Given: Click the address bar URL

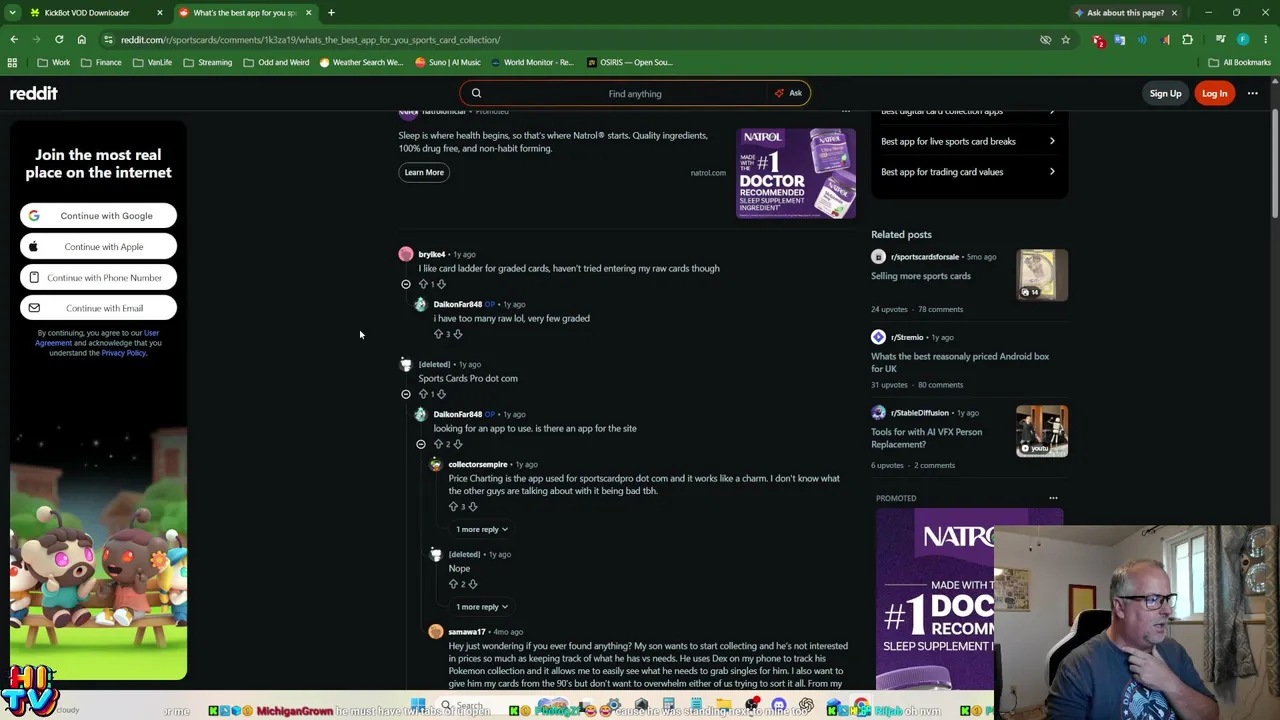Looking at the screenshot, I should 310,40.
